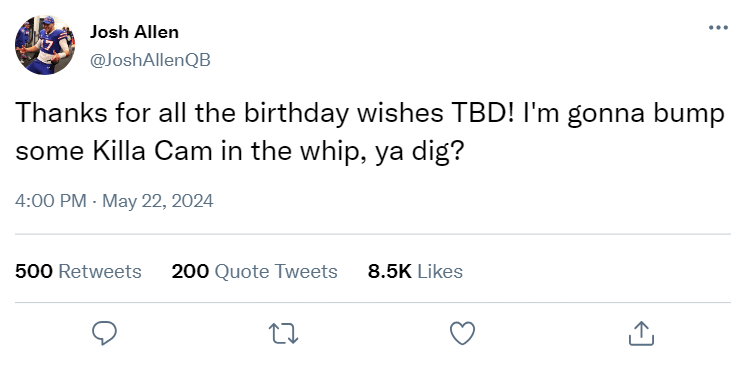Click the 200 quote count number

pyautogui.click(x=190, y=271)
